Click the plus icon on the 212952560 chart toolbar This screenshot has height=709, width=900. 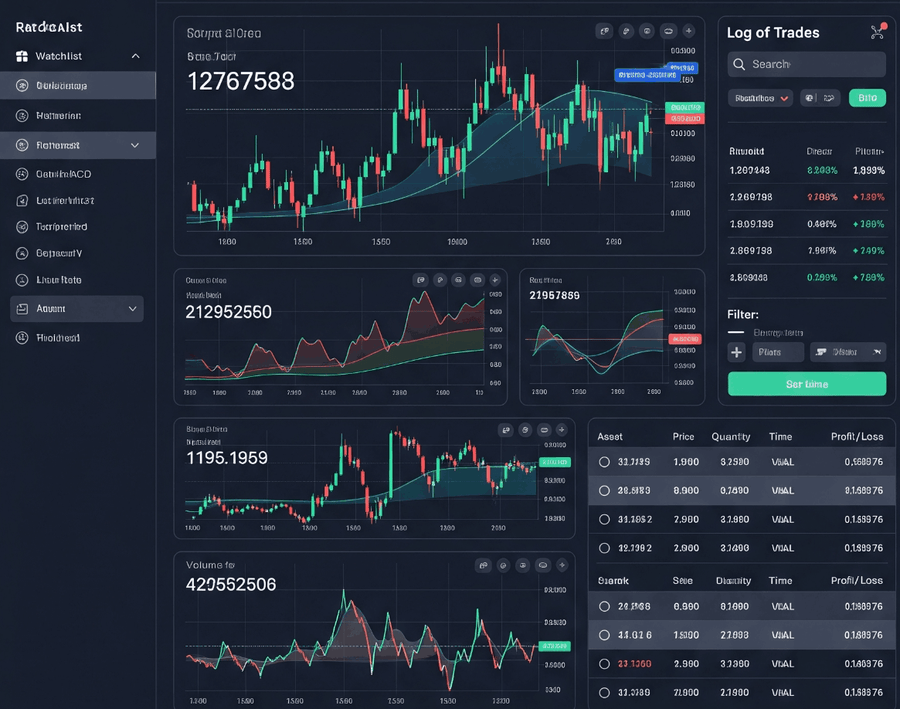[495, 280]
